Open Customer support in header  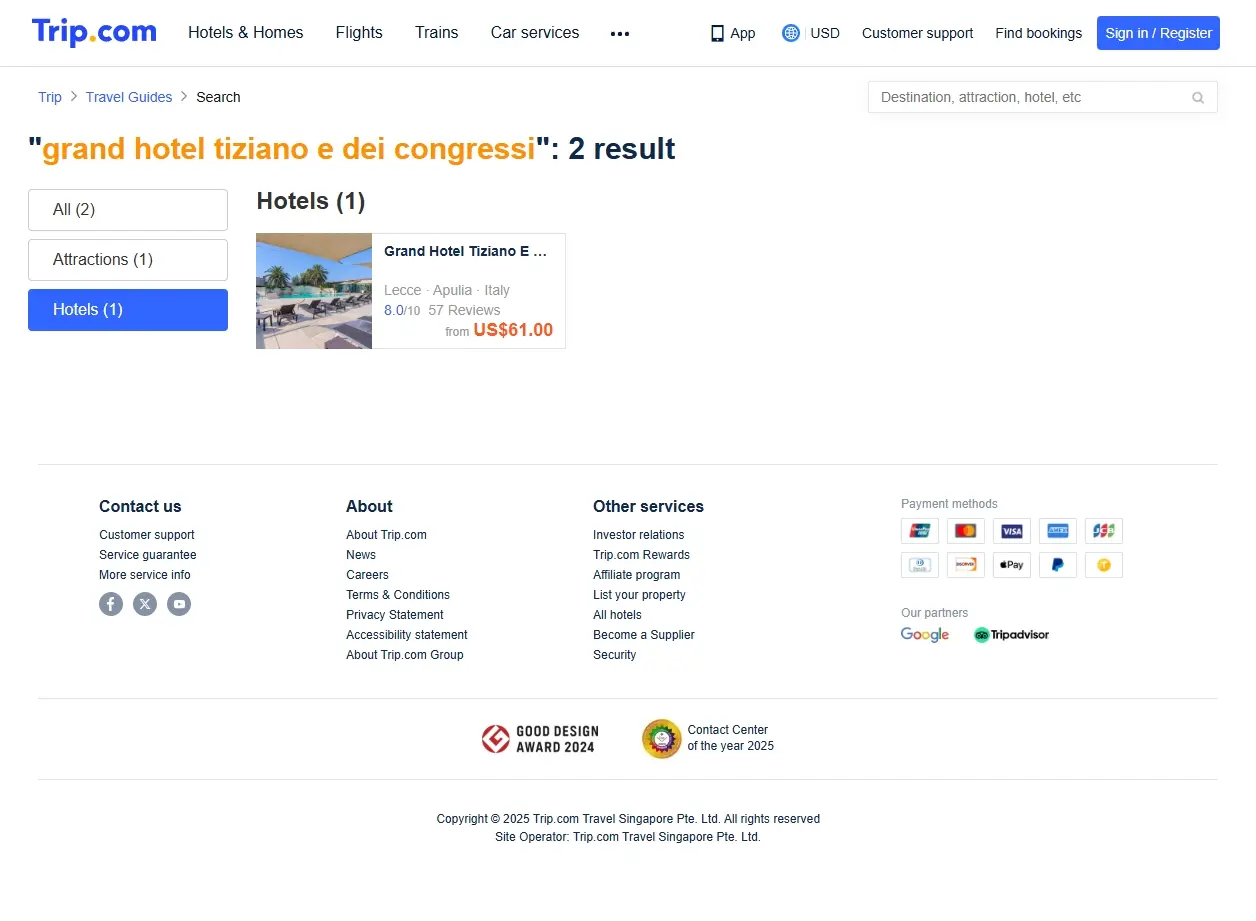(x=917, y=33)
